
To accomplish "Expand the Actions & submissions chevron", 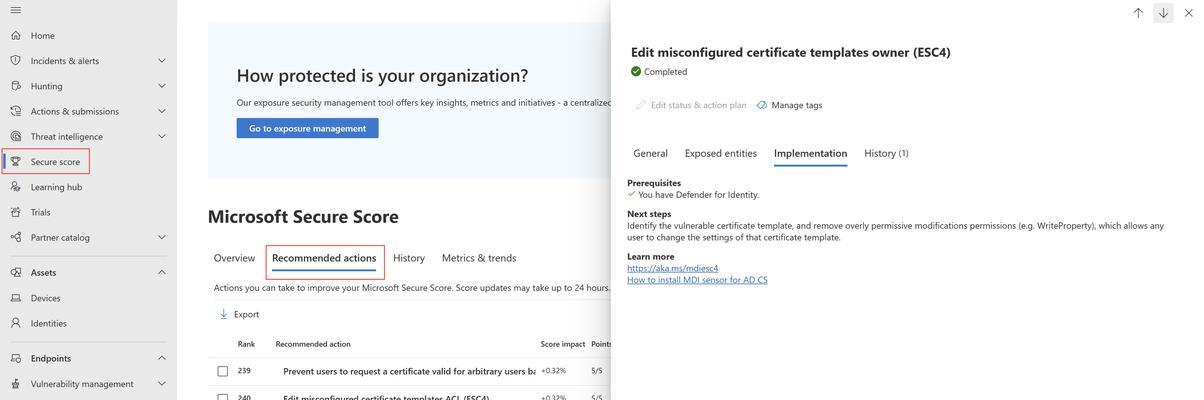I will click(162, 111).
